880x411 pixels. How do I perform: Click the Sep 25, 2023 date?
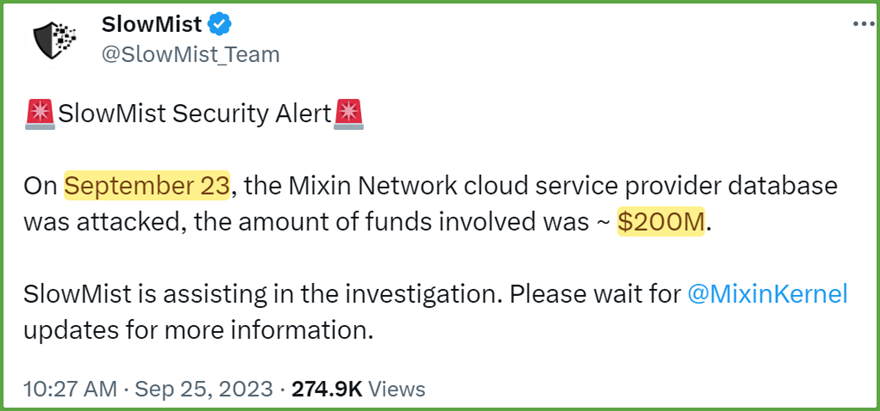[x=203, y=389]
